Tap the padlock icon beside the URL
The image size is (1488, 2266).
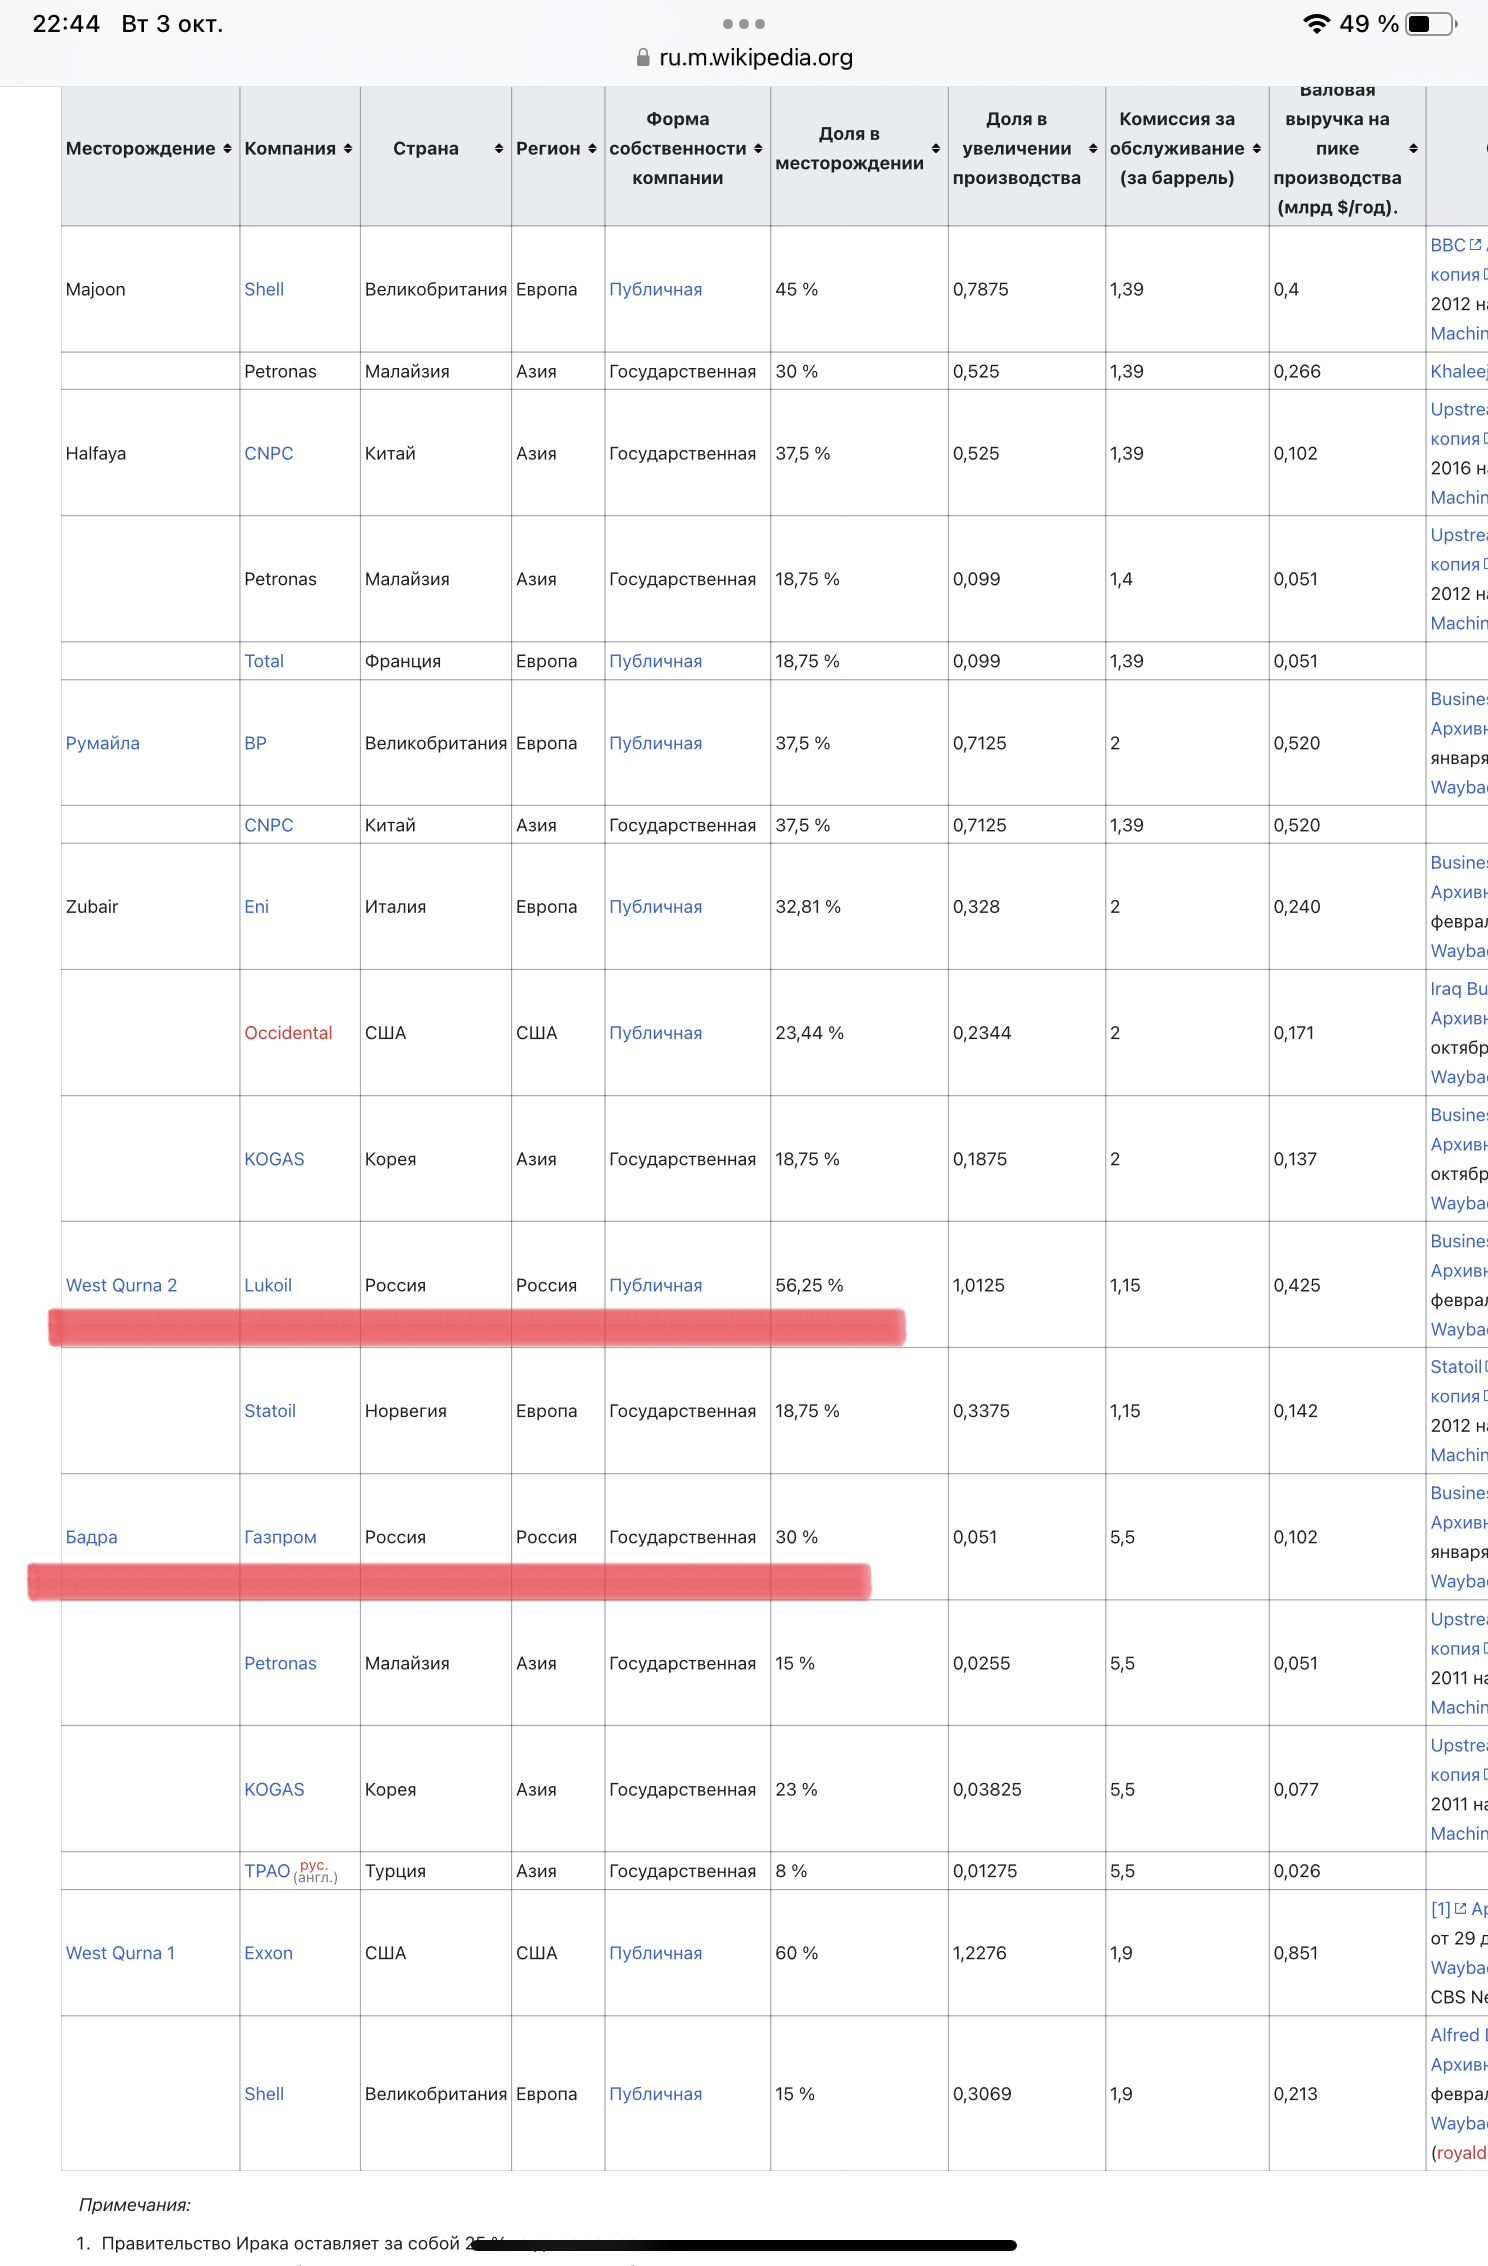point(643,58)
